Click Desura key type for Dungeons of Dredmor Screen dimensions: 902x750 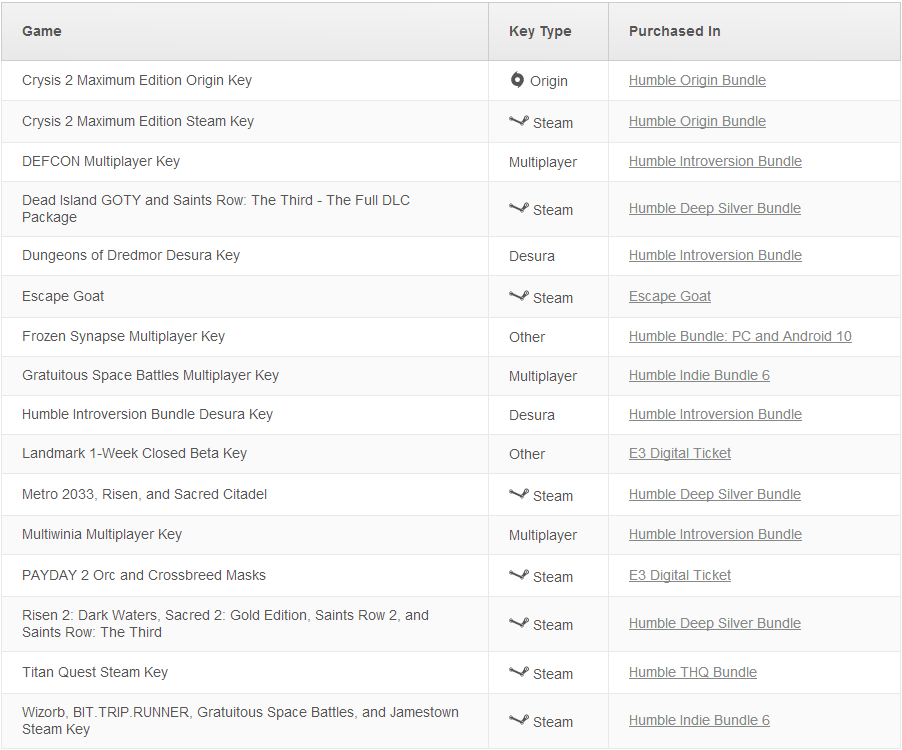(532, 256)
